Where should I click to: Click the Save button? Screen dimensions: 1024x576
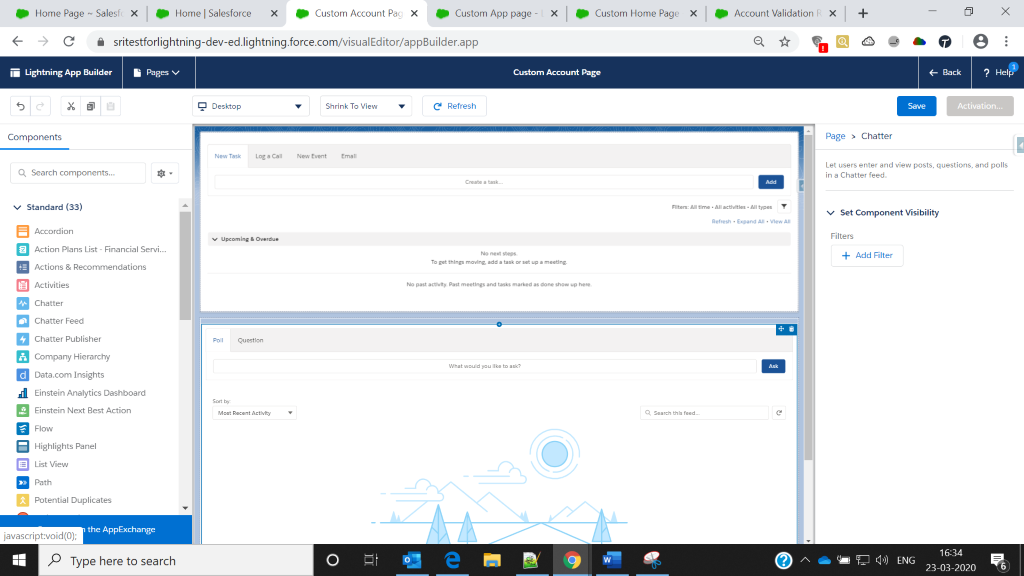[916, 106]
